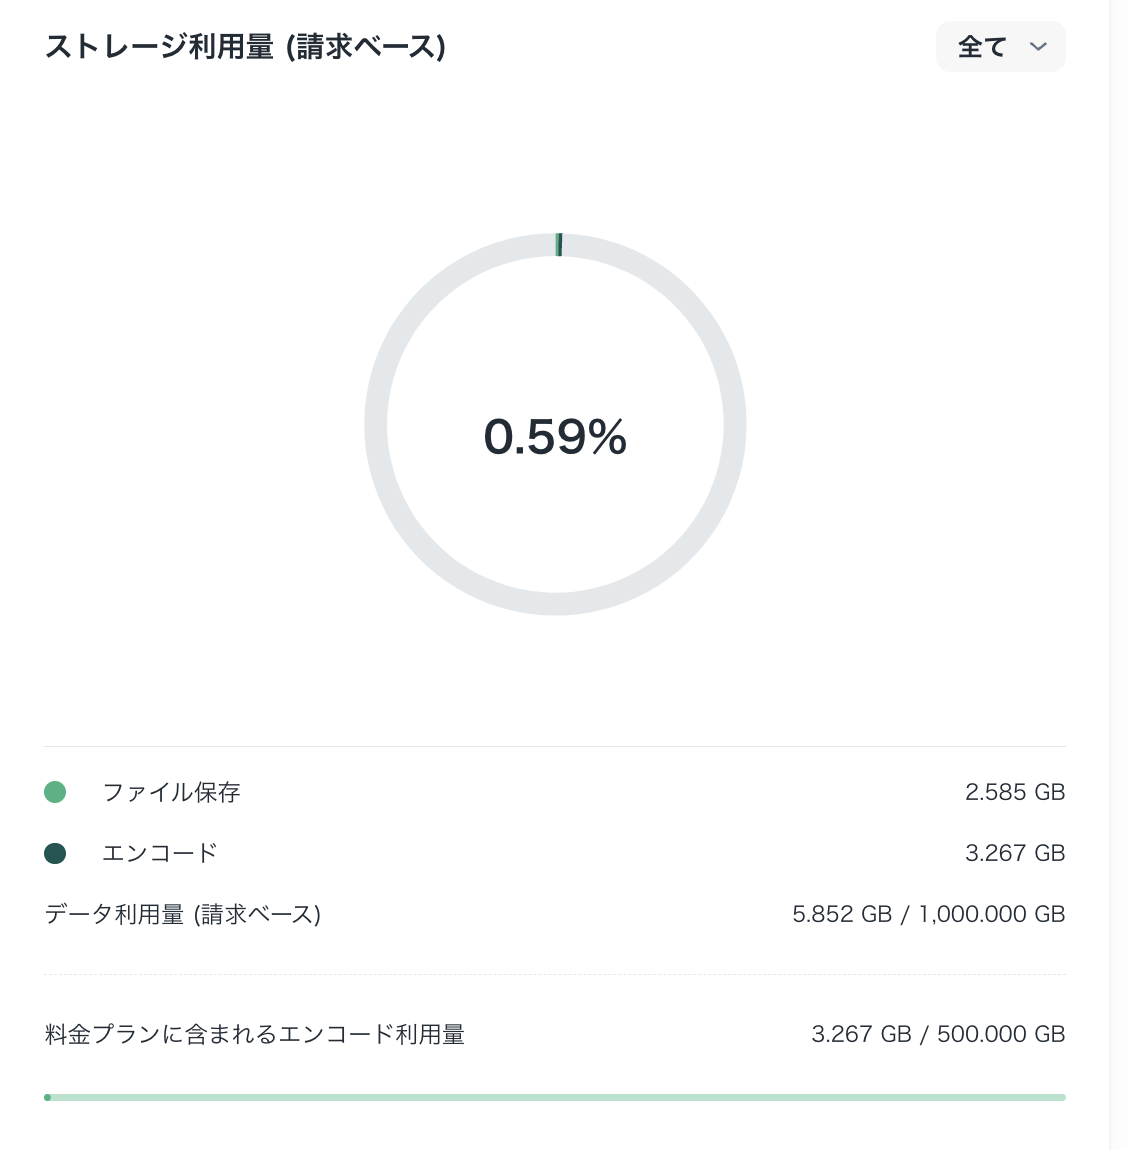1128x1150 pixels.
Task: Click the small green dot on the progress bar
Action: point(47,1097)
